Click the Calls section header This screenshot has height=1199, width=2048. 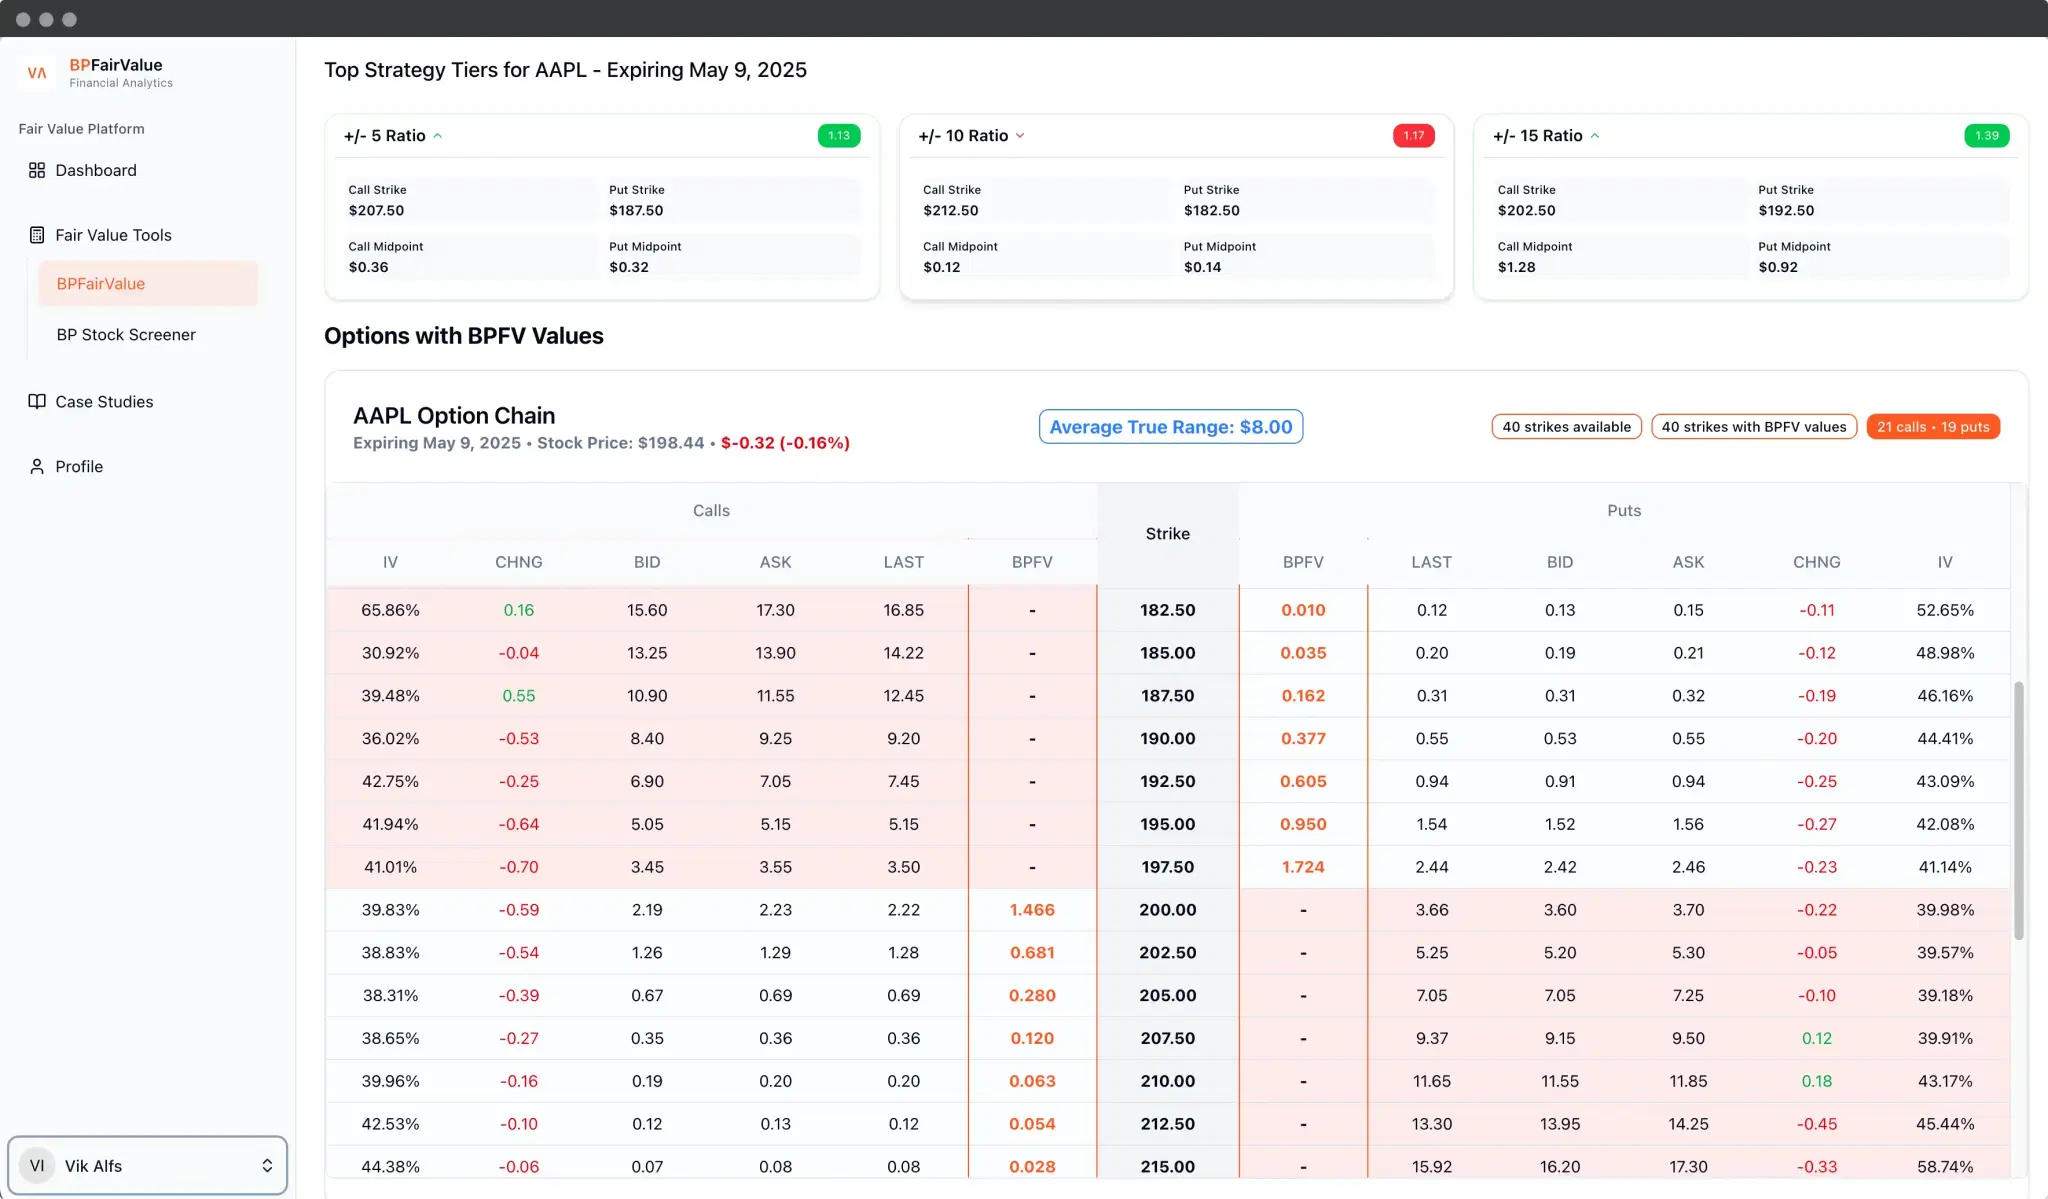[x=711, y=511]
